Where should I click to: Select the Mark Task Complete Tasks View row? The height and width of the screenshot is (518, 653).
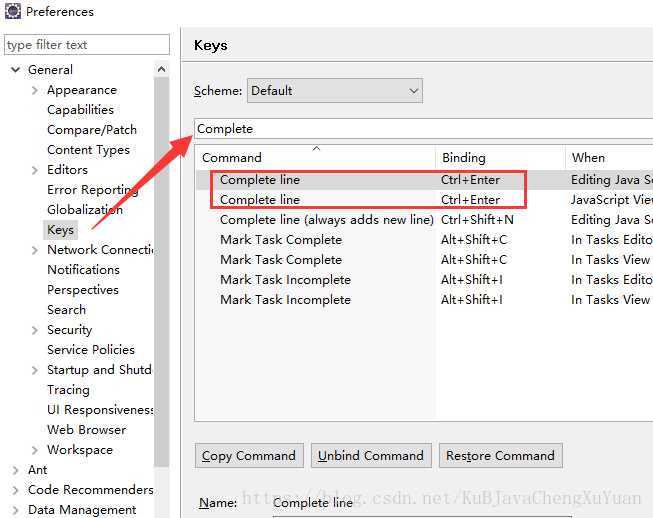425,260
